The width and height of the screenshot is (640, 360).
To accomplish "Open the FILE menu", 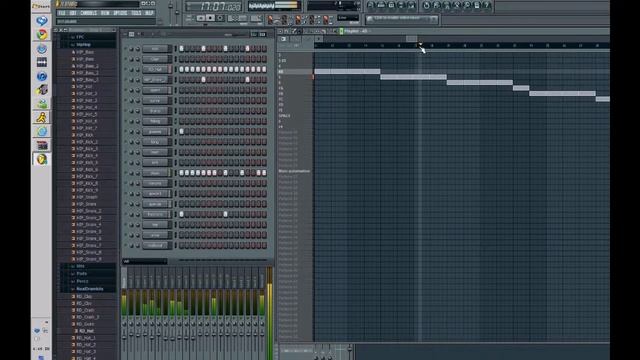I will (x=62, y=13).
